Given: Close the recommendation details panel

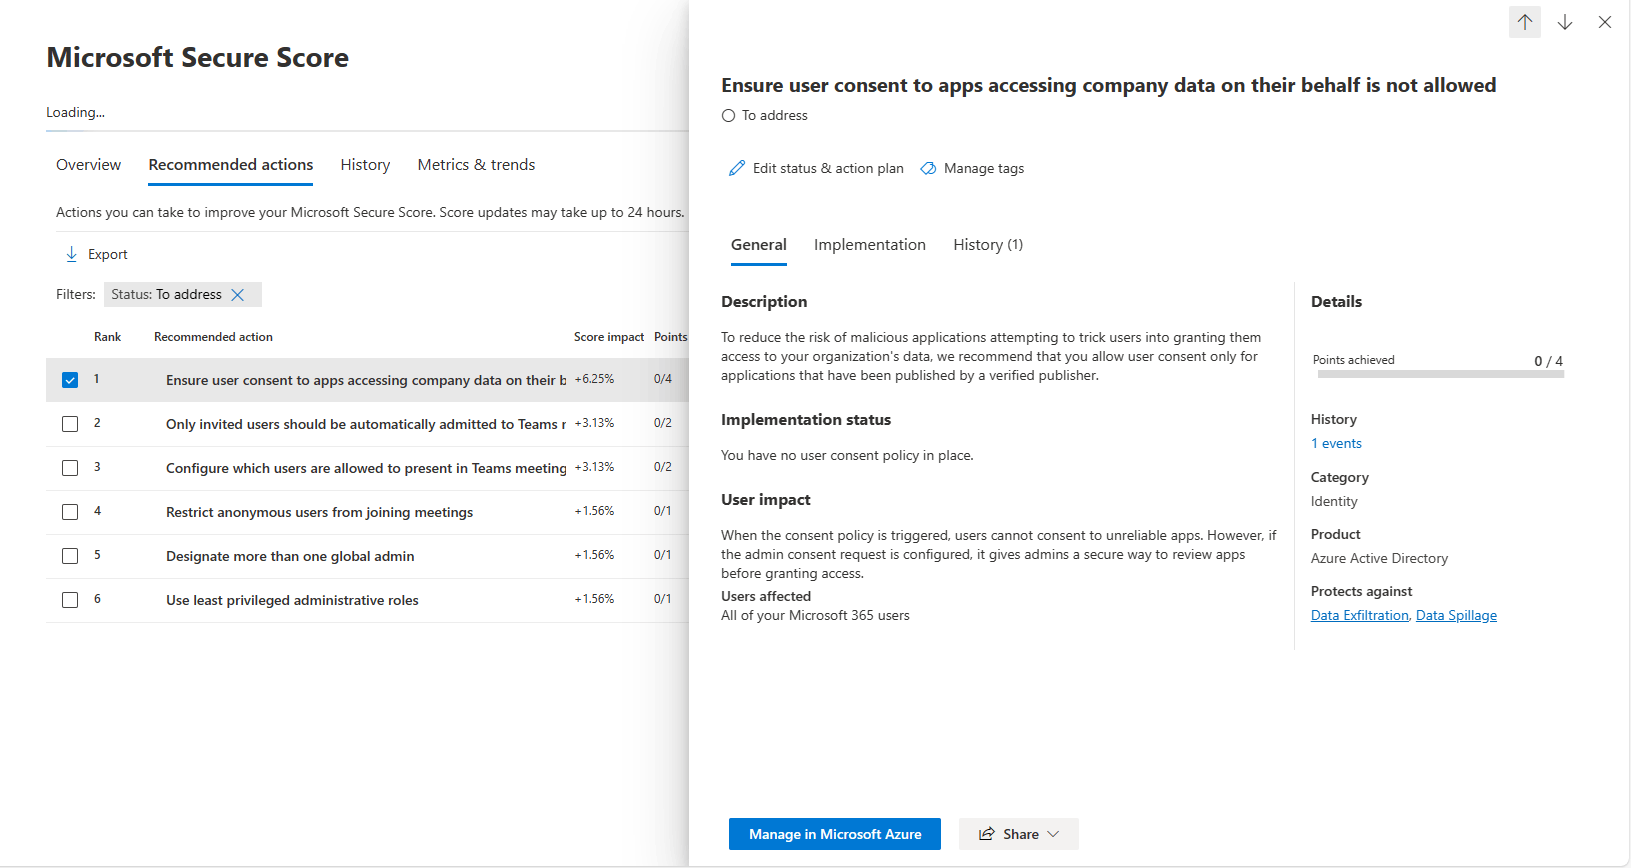Looking at the screenshot, I should 1605,22.
